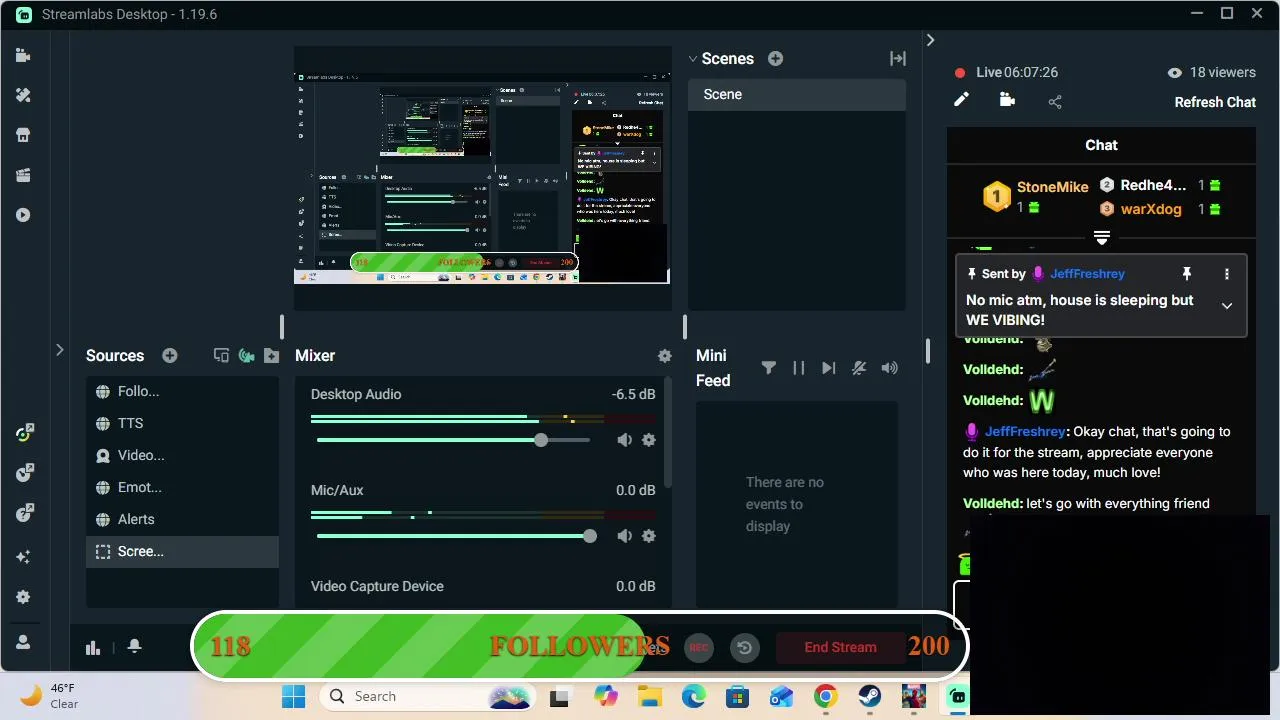Image resolution: width=1280 pixels, height=720 pixels.
Task: Select the Emot... source
Action: pos(182,487)
